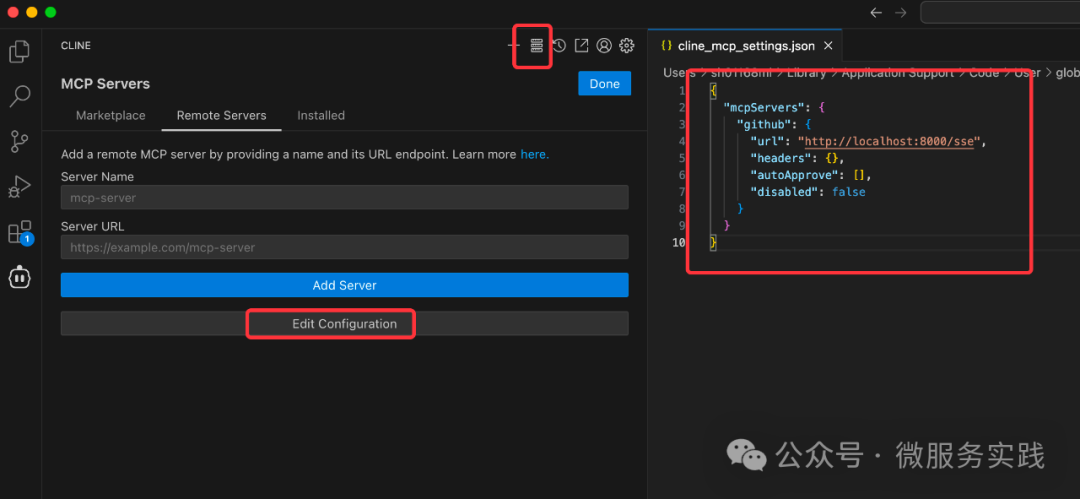This screenshot has height=499, width=1080.
Task: Focus the Server URL input field
Action: pos(344,247)
